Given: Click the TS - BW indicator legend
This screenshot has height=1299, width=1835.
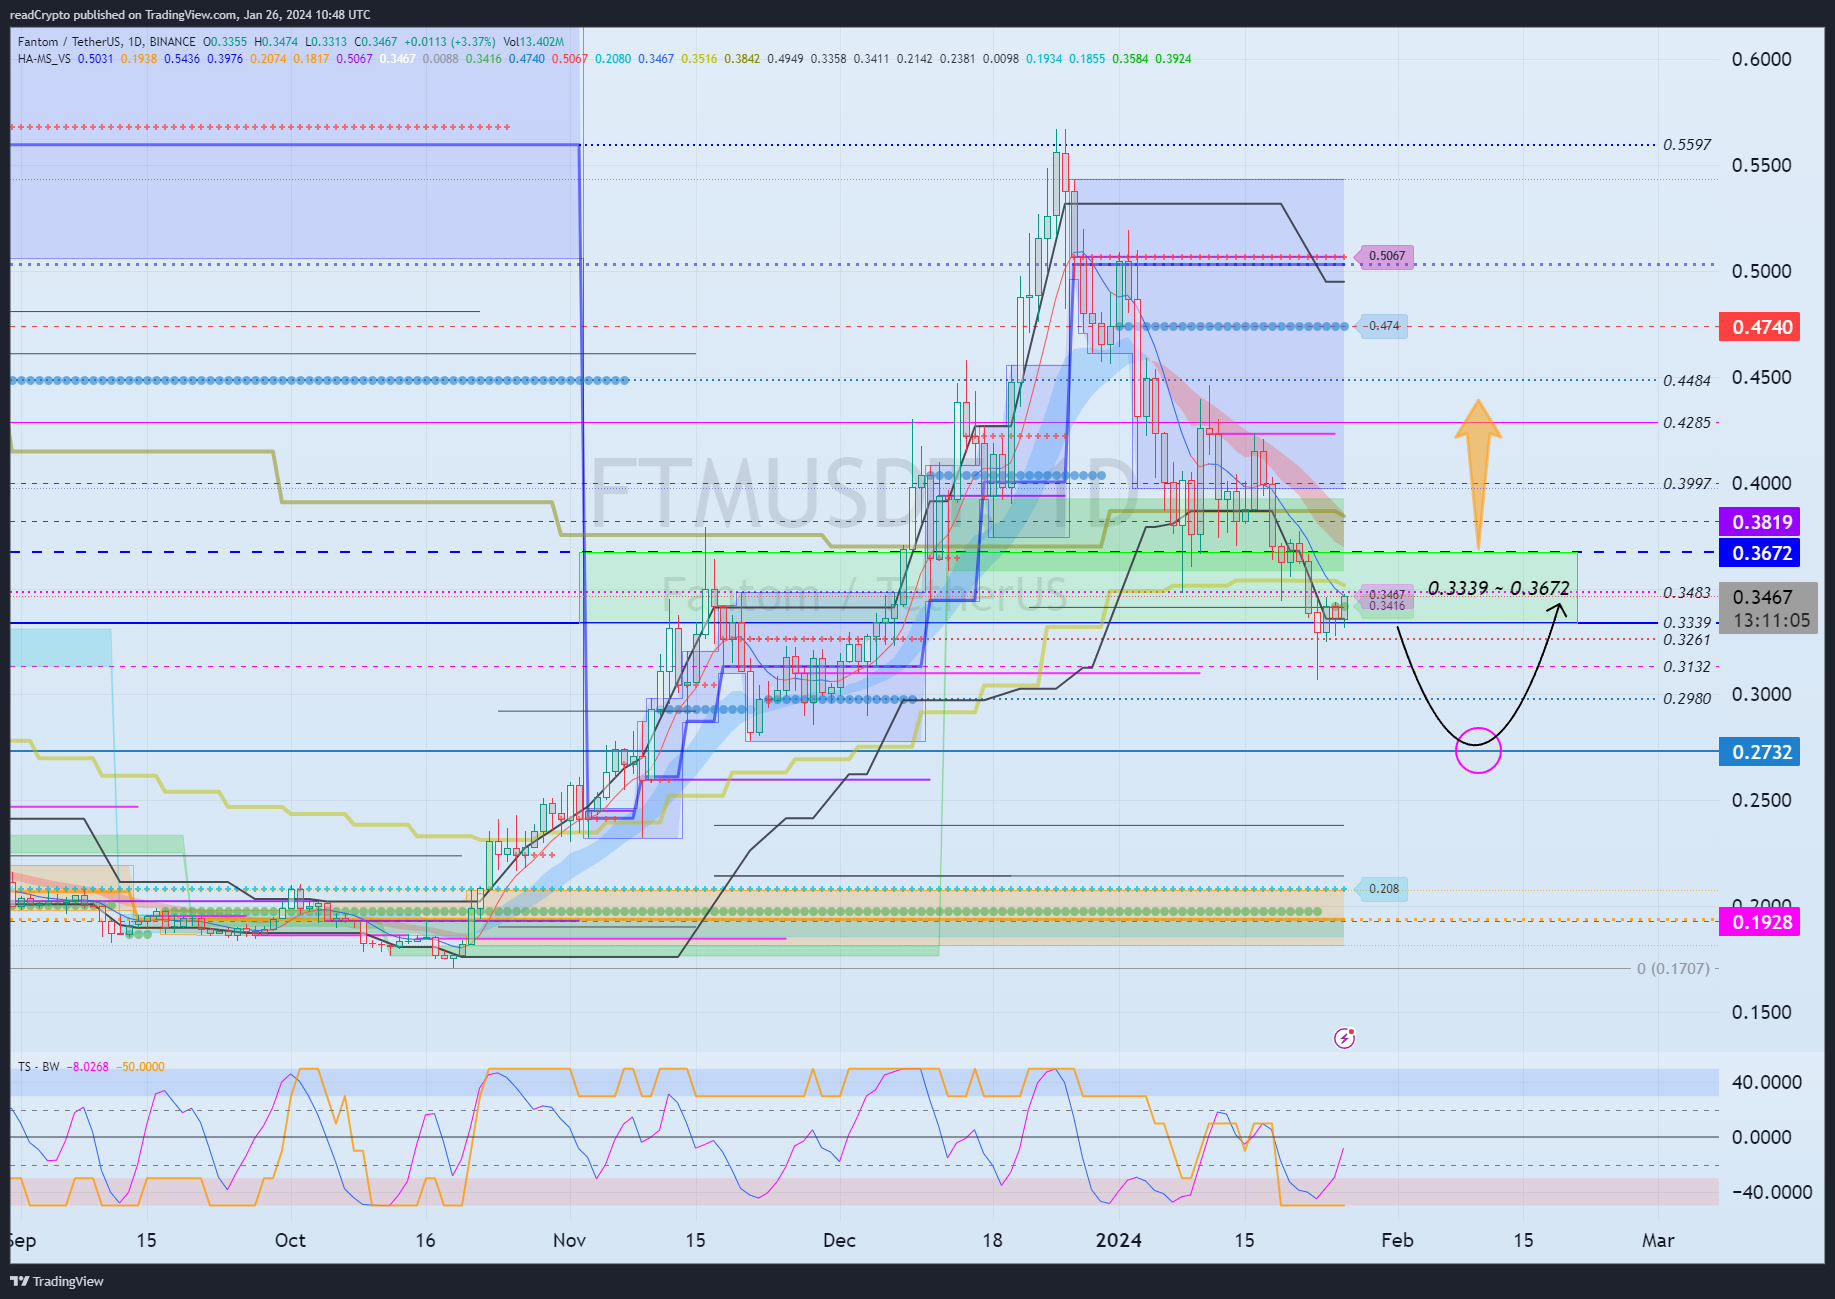Looking at the screenshot, I should click(38, 1067).
